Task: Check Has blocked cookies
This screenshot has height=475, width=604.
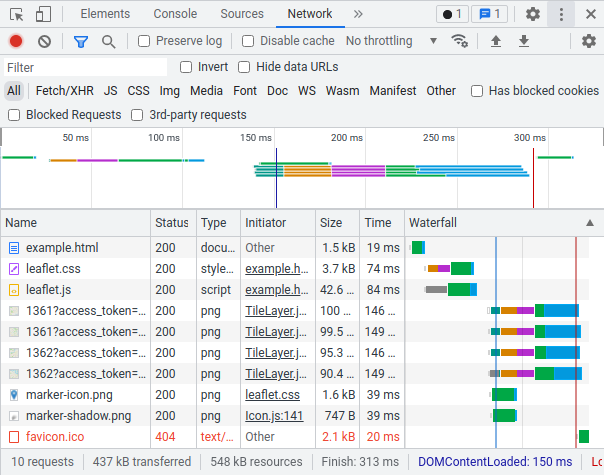Action: [476, 91]
